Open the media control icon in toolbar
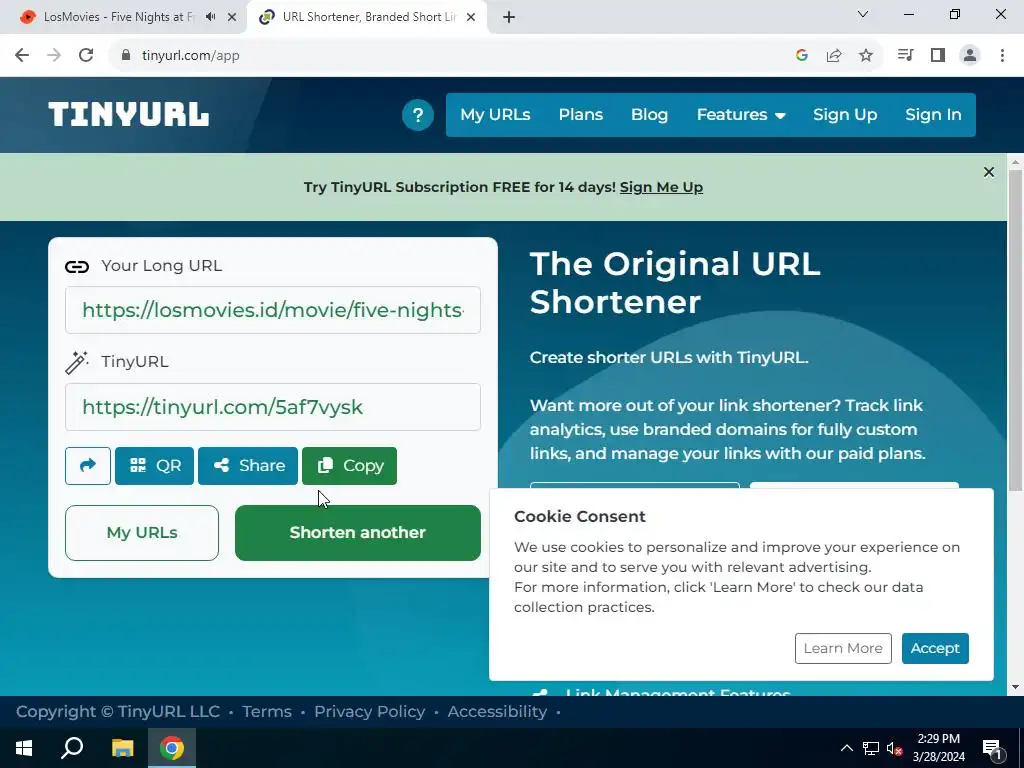 (x=905, y=56)
